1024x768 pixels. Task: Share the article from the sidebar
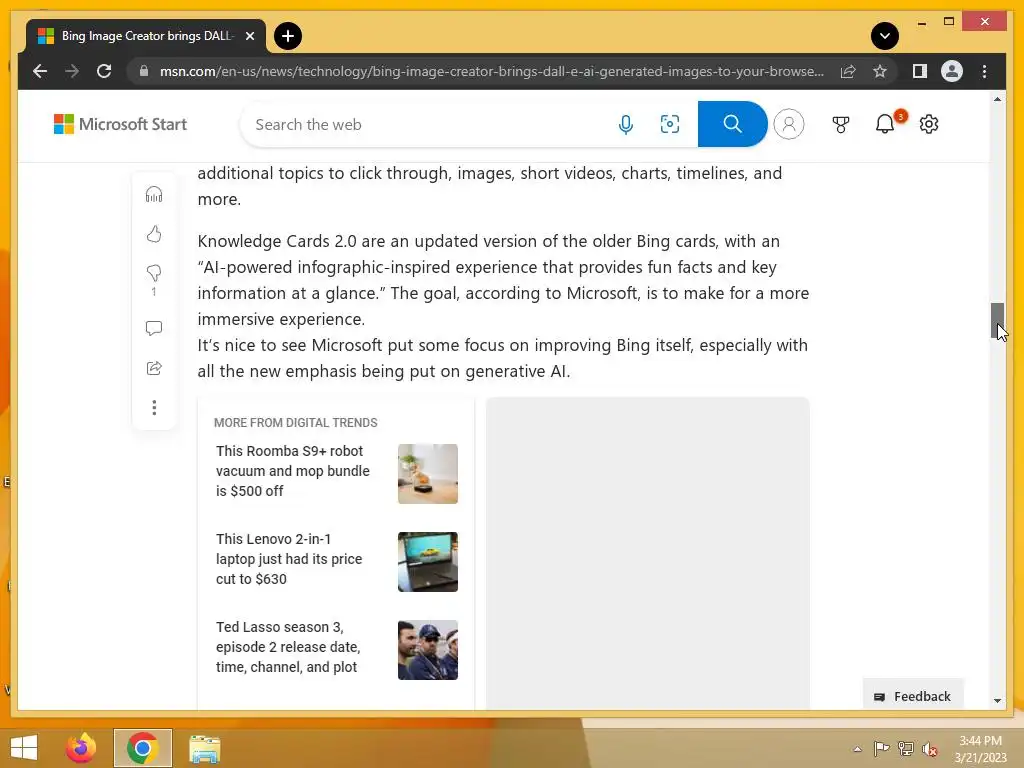tap(154, 368)
